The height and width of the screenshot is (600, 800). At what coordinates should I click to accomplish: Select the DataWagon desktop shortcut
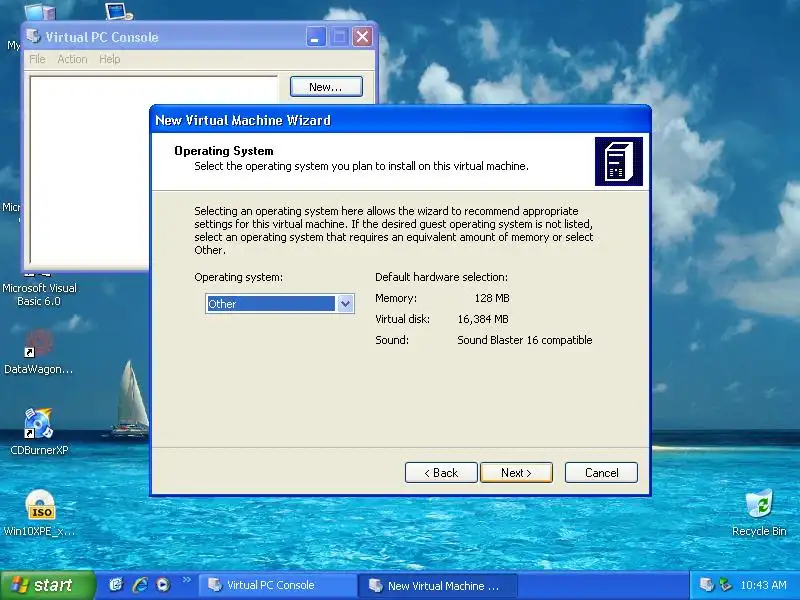coord(38,352)
